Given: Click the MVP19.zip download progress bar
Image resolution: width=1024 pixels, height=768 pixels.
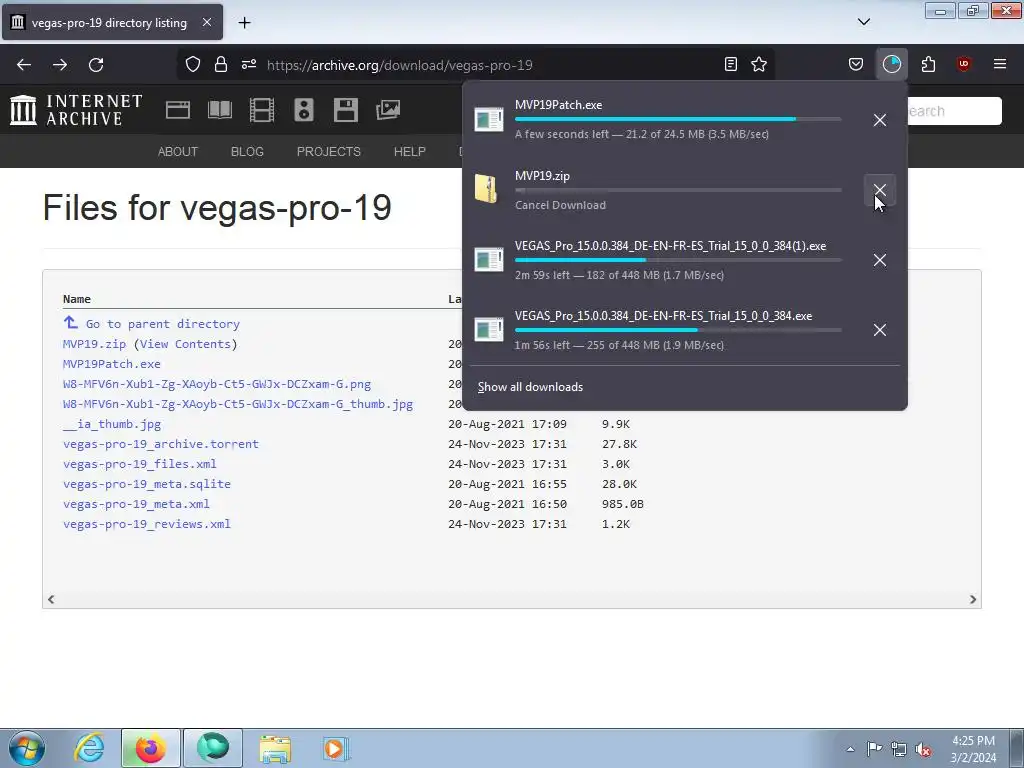Looking at the screenshot, I should (678, 190).
